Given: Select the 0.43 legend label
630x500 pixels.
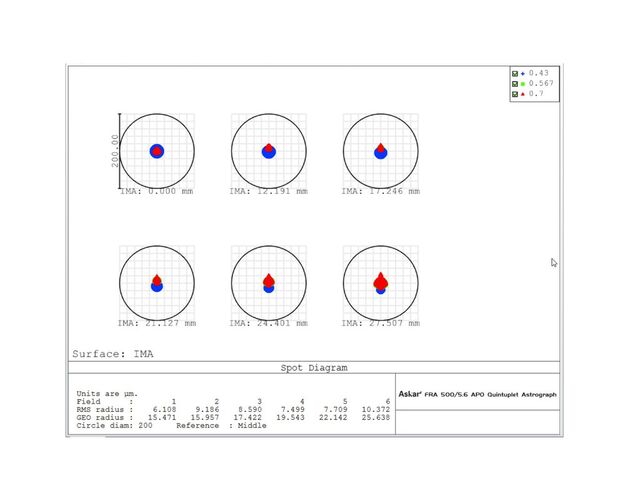Looking at the screenshot, I should coord(538,73).
